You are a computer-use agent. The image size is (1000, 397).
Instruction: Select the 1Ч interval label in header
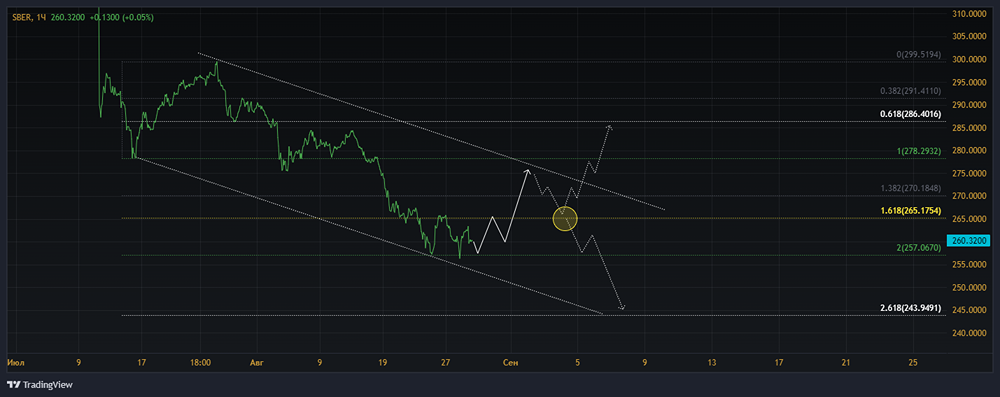click(x=41, y=17)
